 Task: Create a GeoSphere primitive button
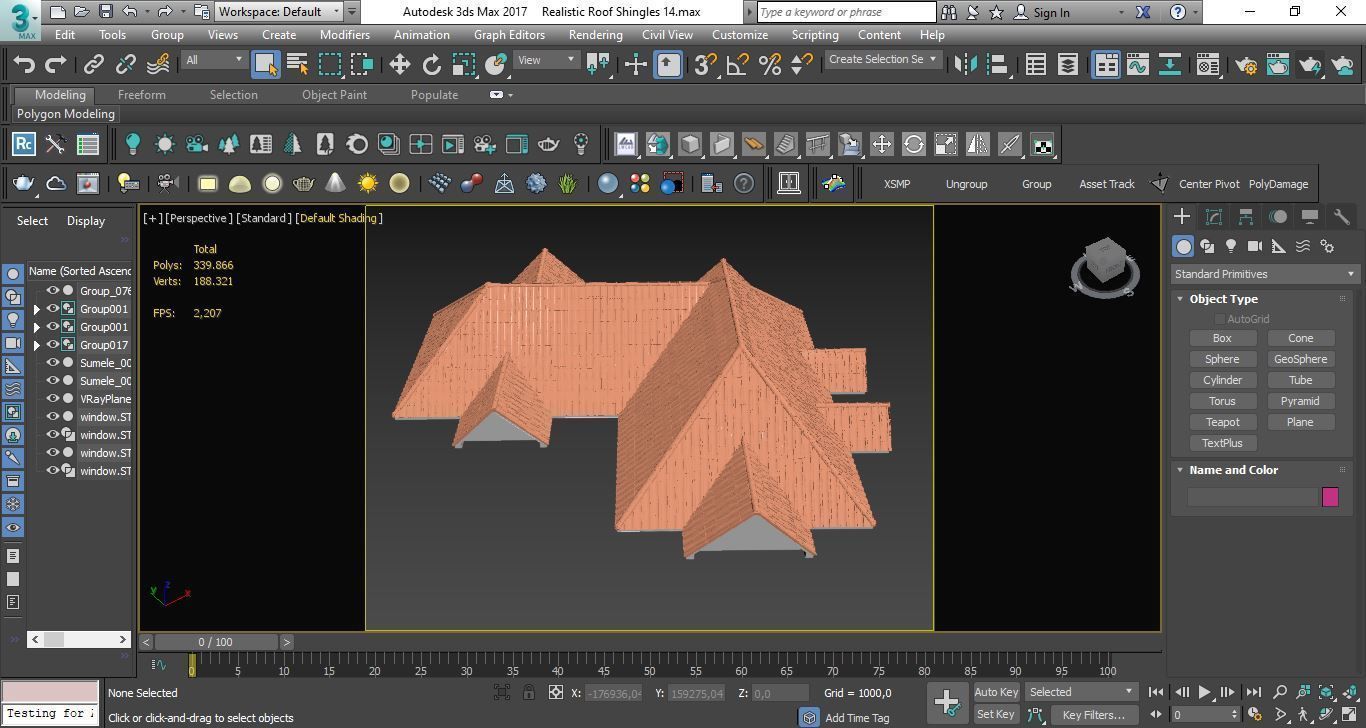click(x=1300, y=359)
